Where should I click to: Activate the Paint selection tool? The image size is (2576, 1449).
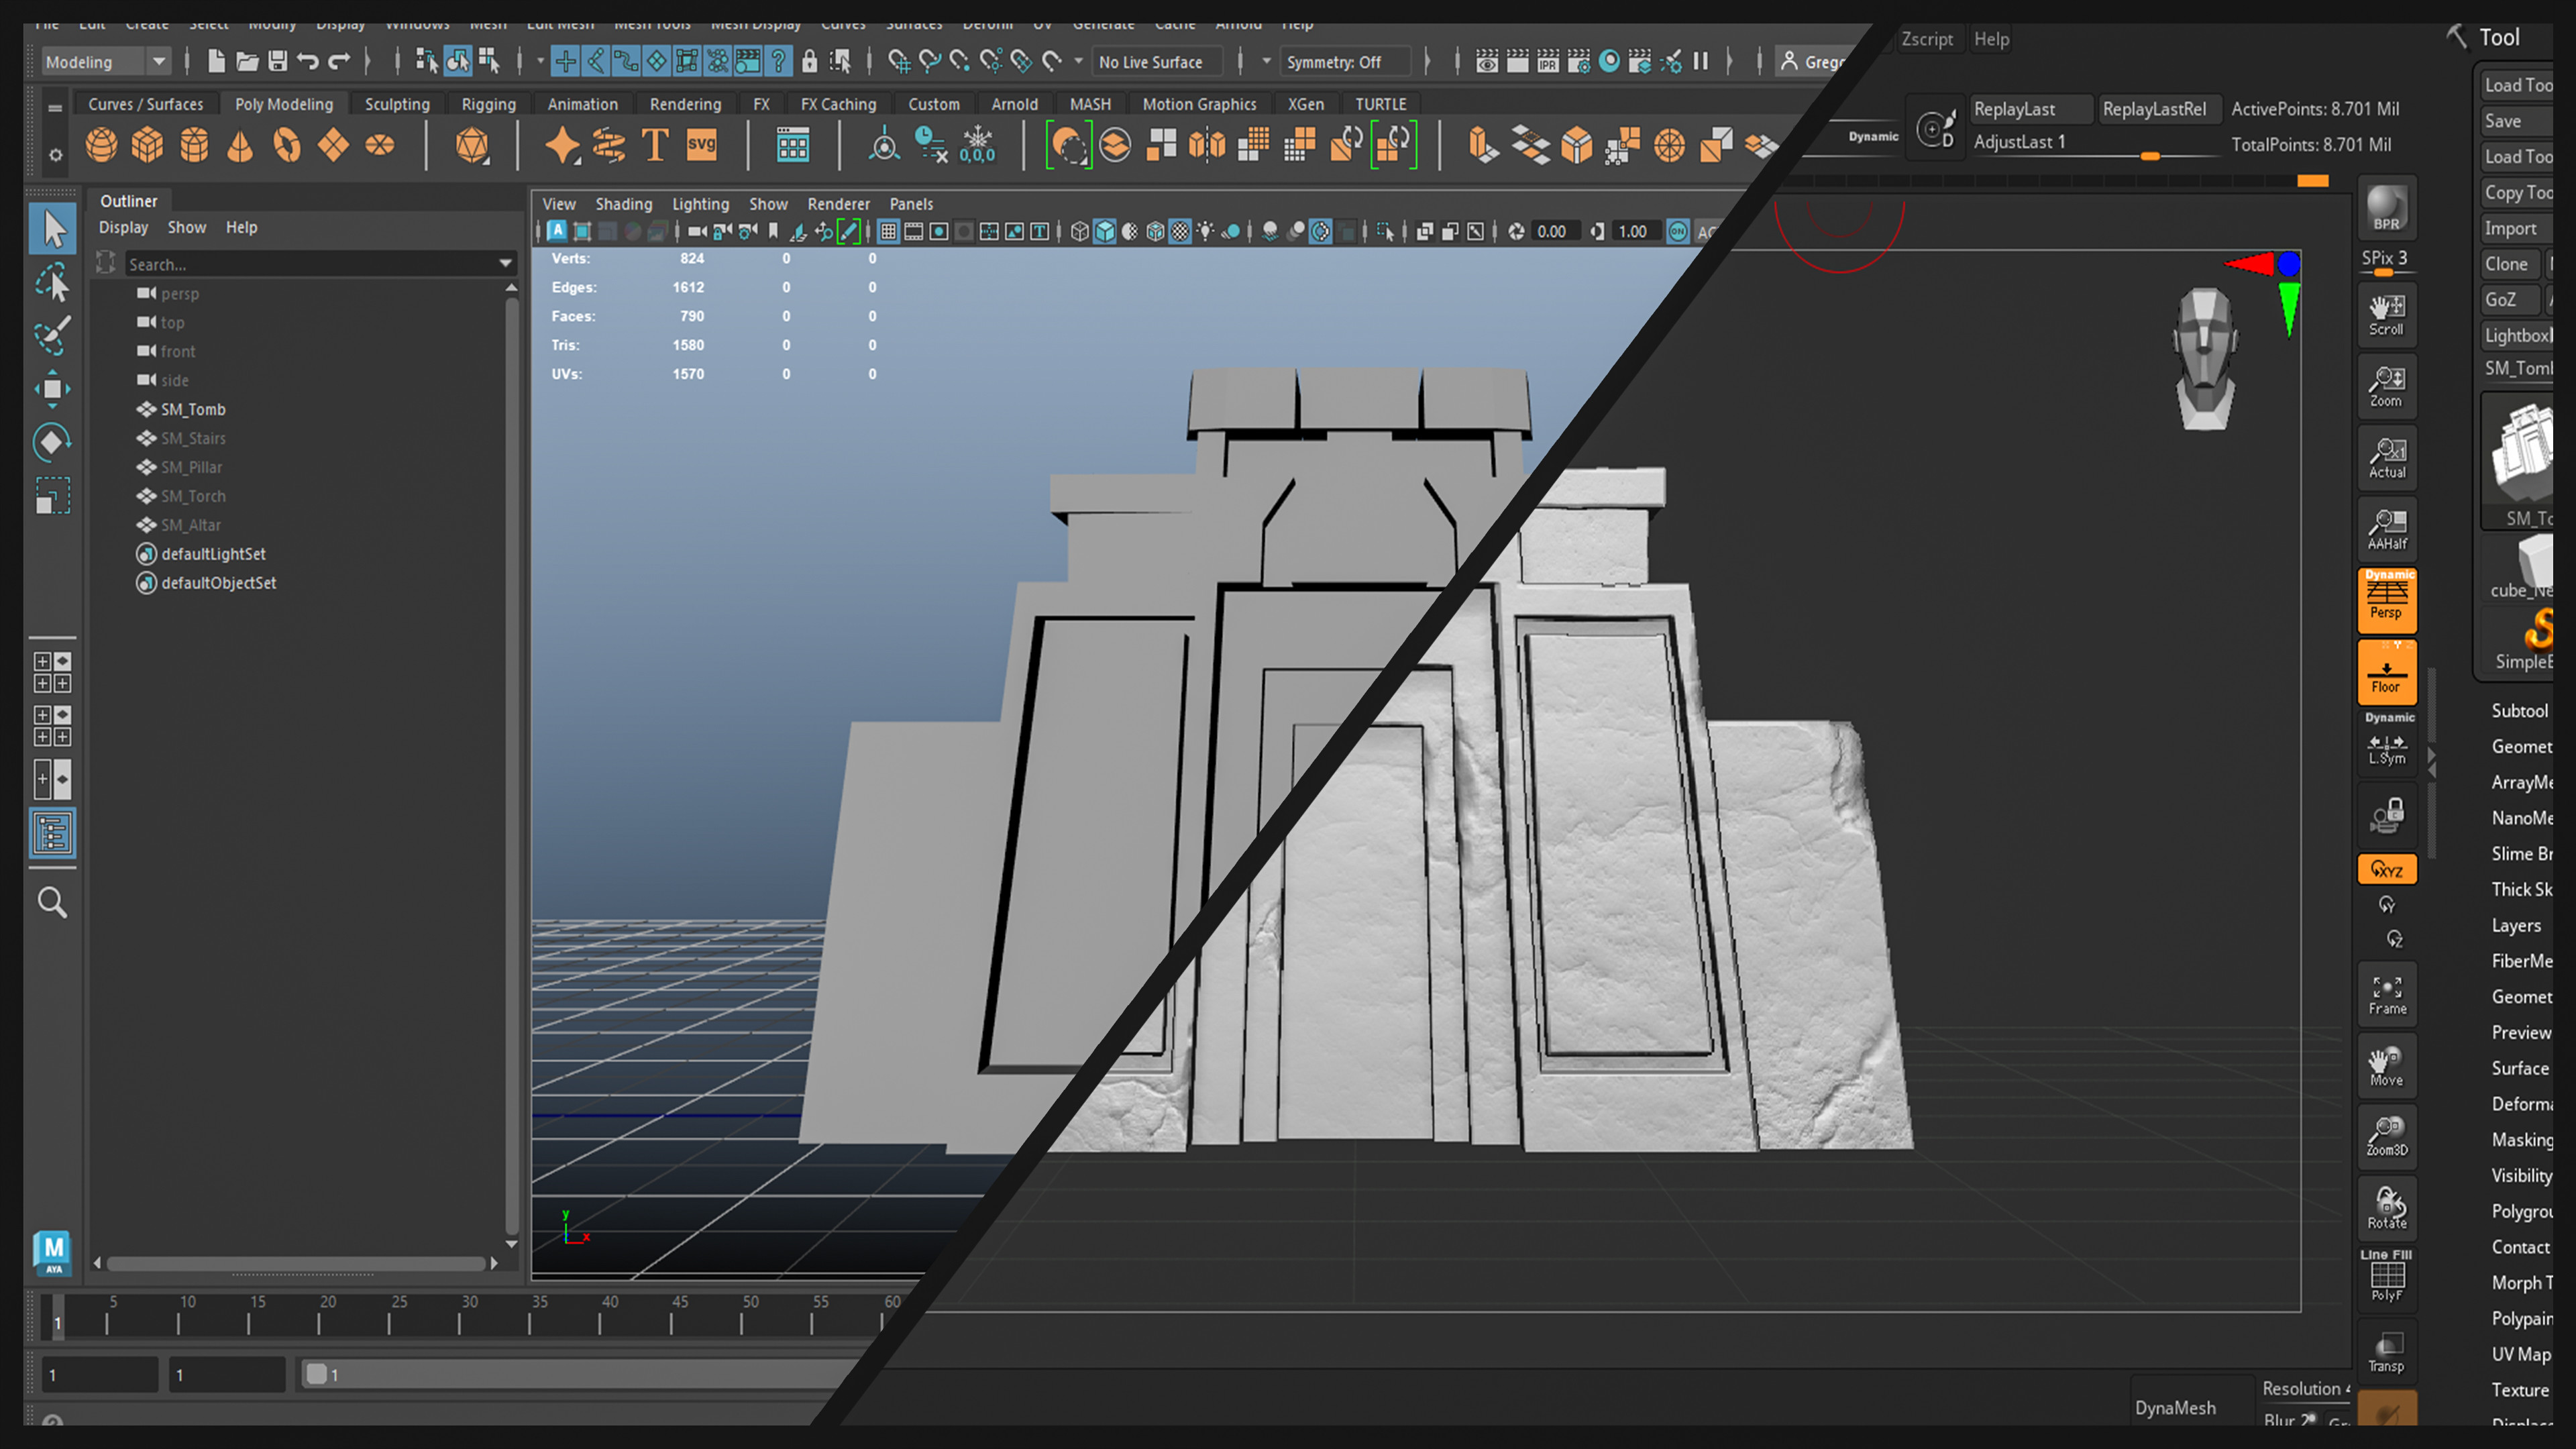[x=53, y=336]
